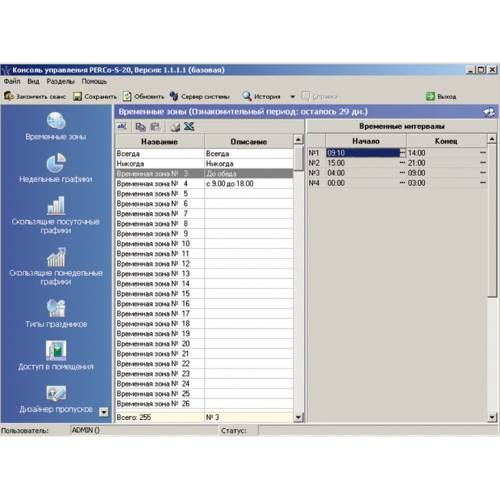The image size is (500, 500).
Task: Select Временная зона № 4 row
Action: (204, 184)
